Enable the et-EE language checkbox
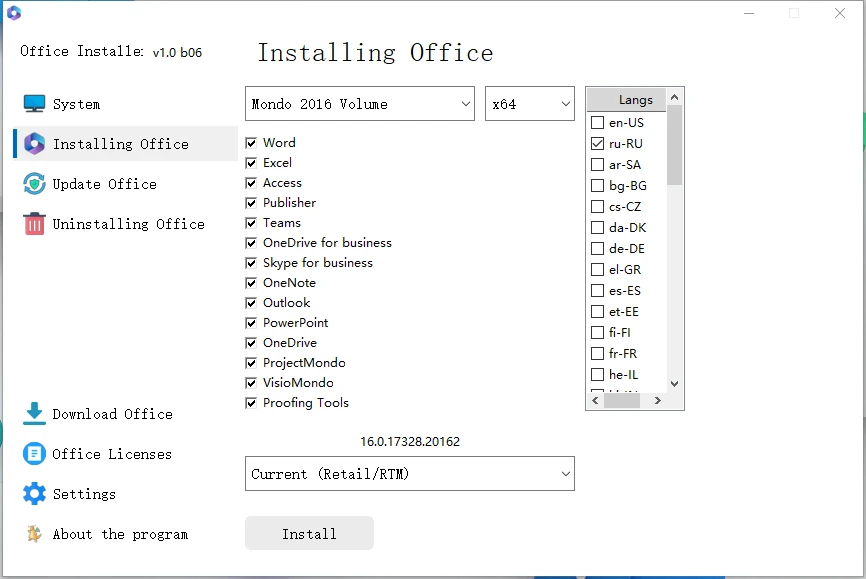 click(x=598, y=312)
